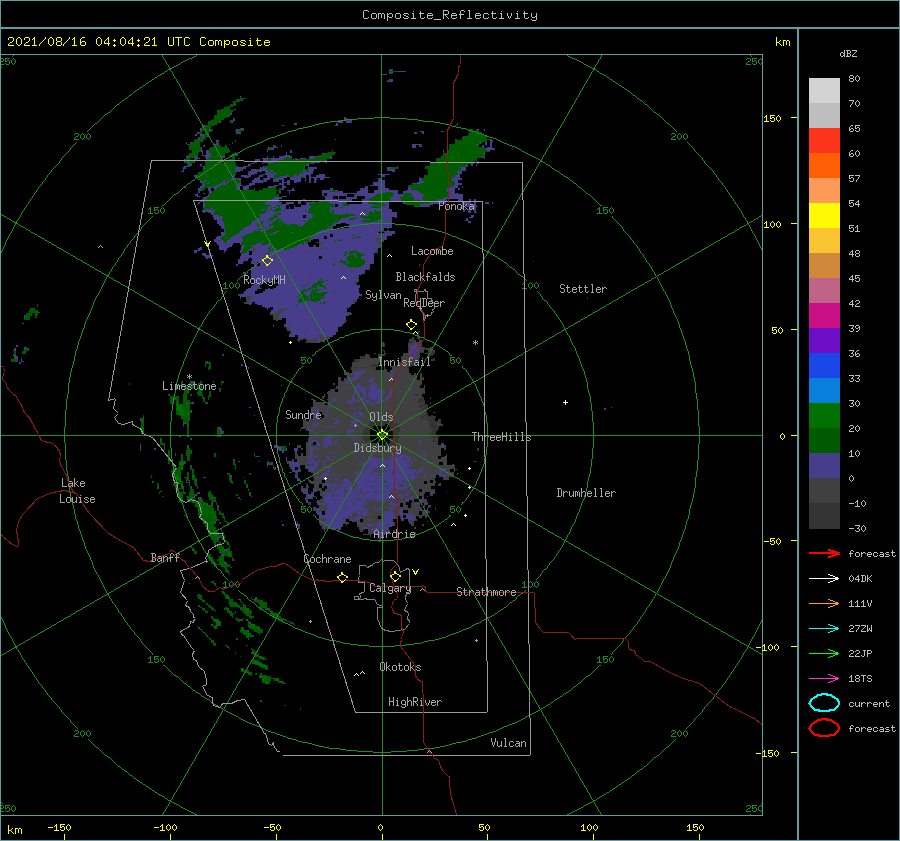Click the RockyMH label
This screenshot has height=841, width=900.
coord(264,280)
